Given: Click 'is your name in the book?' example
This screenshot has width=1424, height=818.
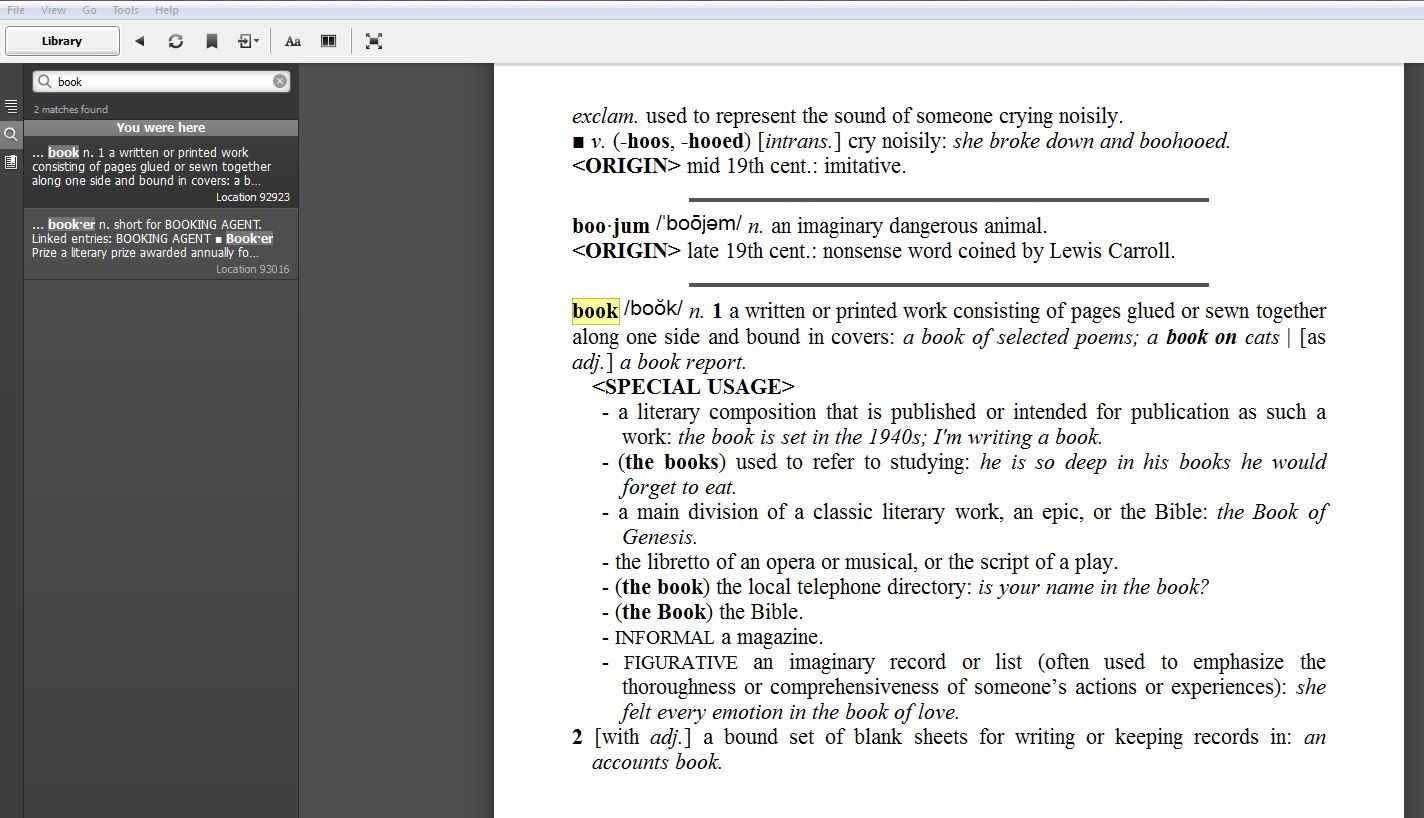Looking at the screenshot, I should pos(1093,587).
